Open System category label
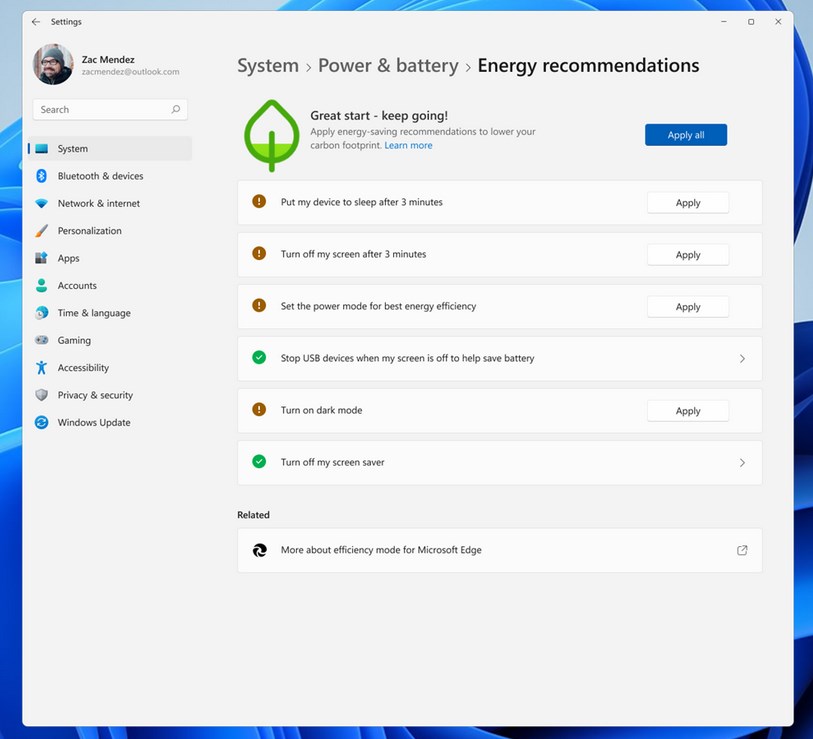The width and height of the screenshot is (813, 739). [x=73, y=149]
